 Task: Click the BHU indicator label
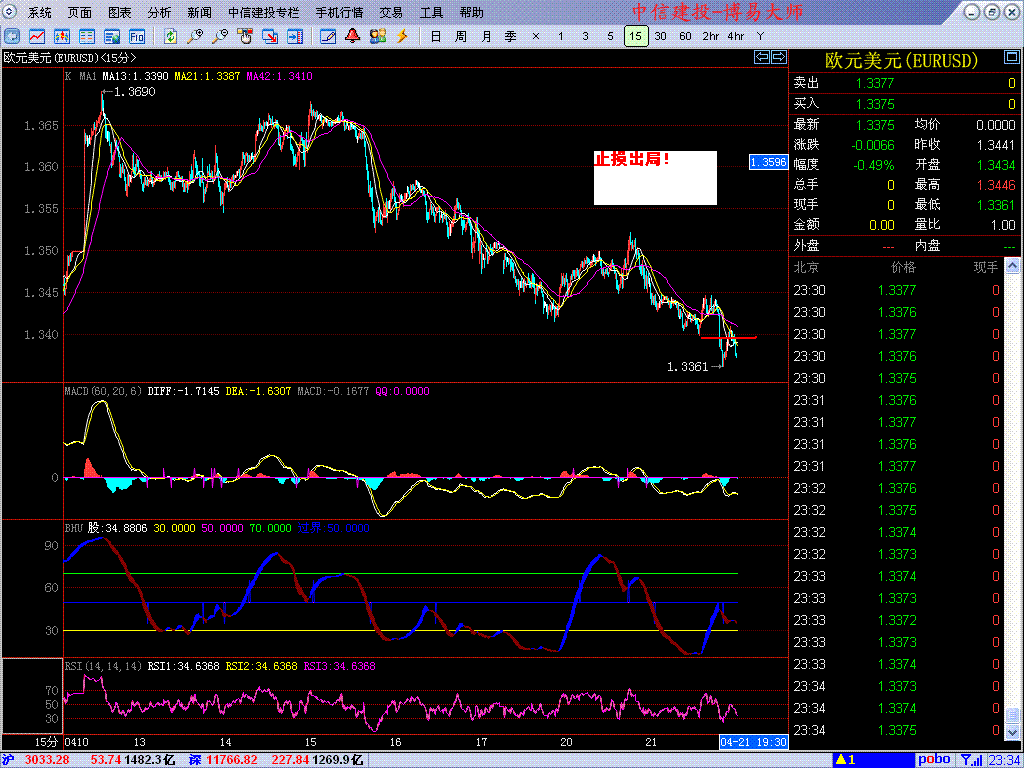pos(73,528)
